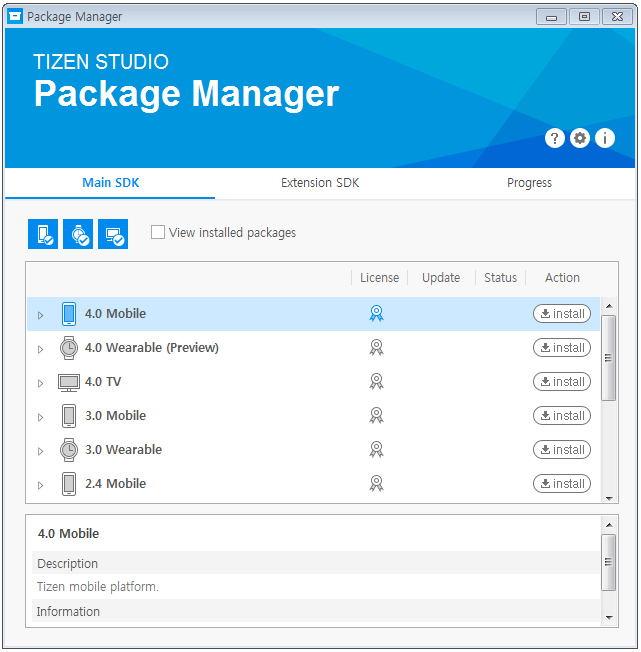641x652 pixels.
Task: Expand the 4.0 TV row
Action: [x=40, y=383]
